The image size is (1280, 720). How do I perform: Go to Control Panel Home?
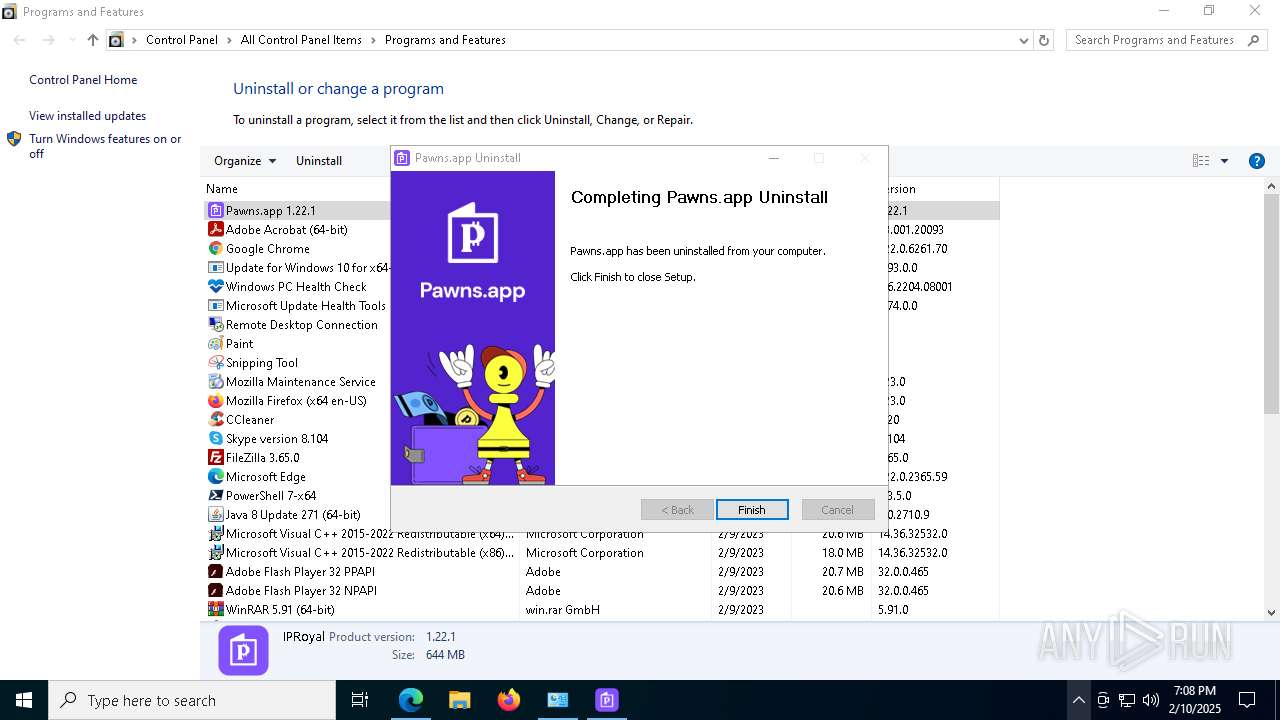coord(83,80)
